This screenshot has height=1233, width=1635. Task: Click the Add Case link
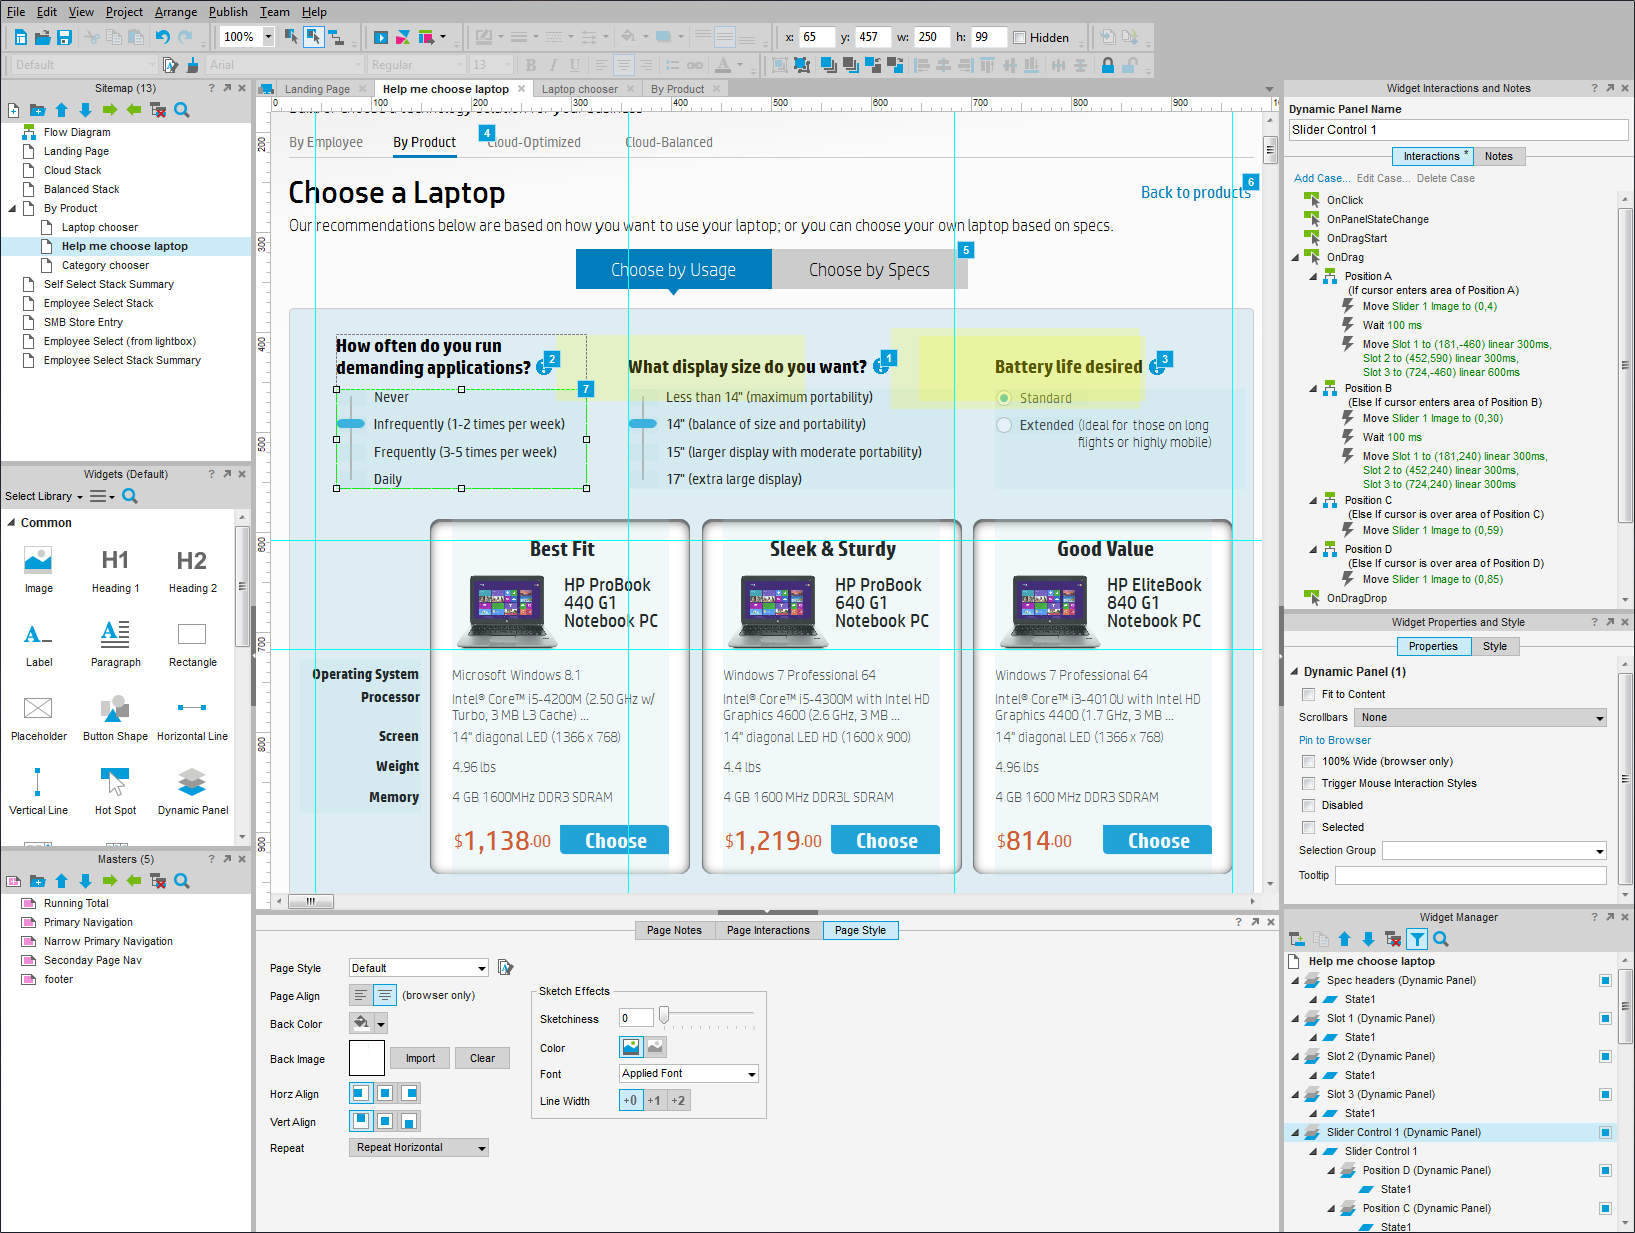(1320, 177)
